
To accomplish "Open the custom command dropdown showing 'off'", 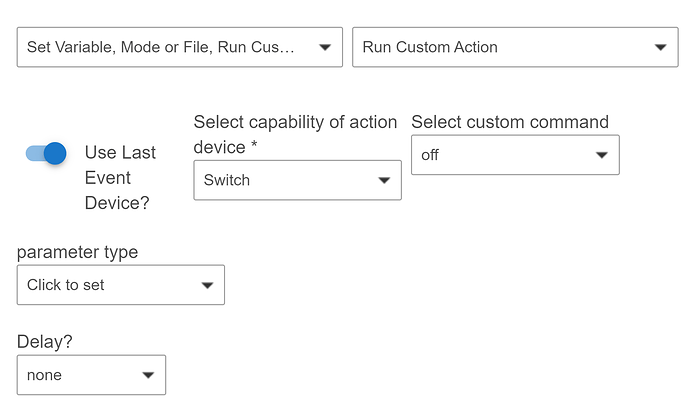I will (515, 155).
